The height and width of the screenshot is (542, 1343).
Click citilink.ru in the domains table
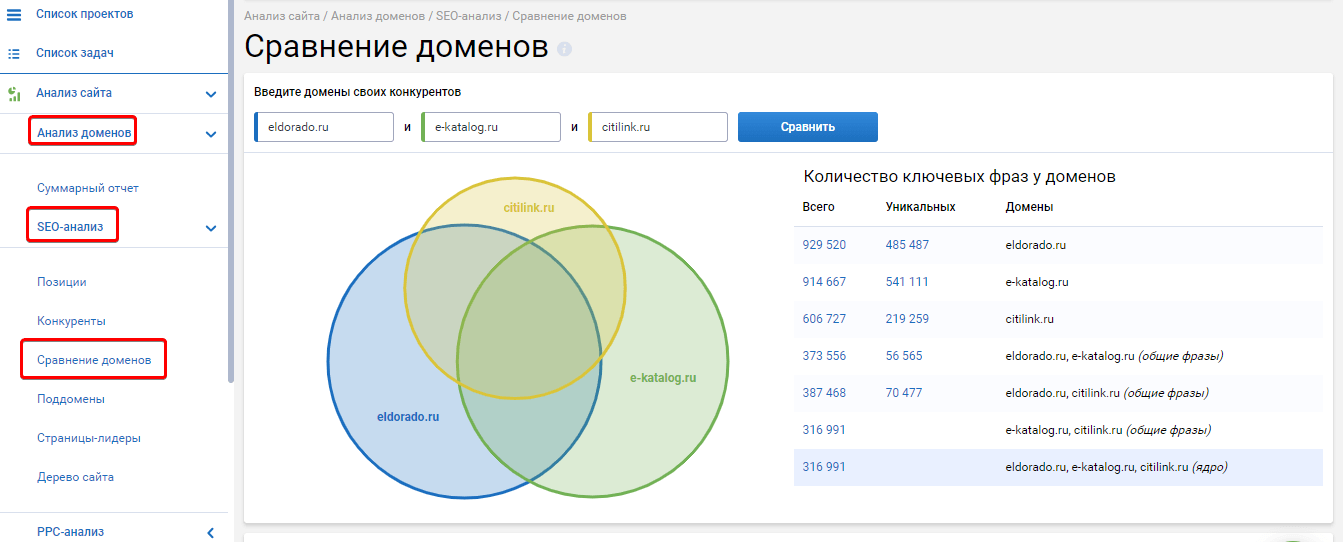1030,319
